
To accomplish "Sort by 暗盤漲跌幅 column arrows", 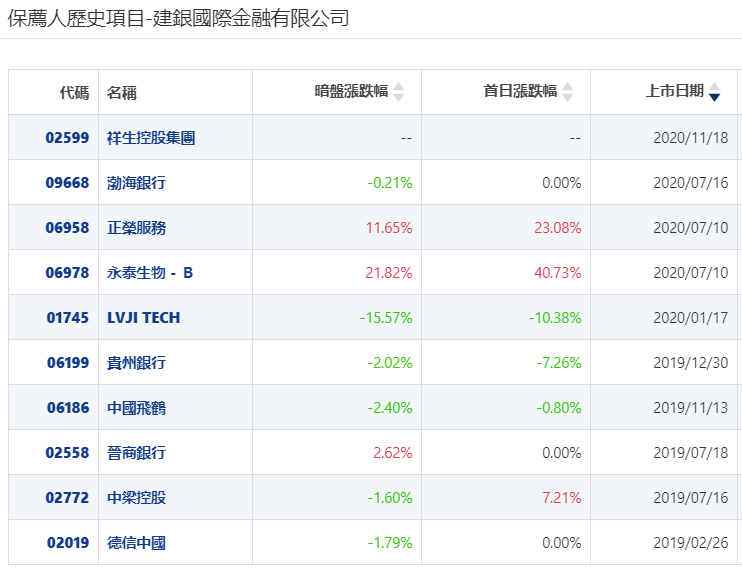I will [x=398, y=92].
